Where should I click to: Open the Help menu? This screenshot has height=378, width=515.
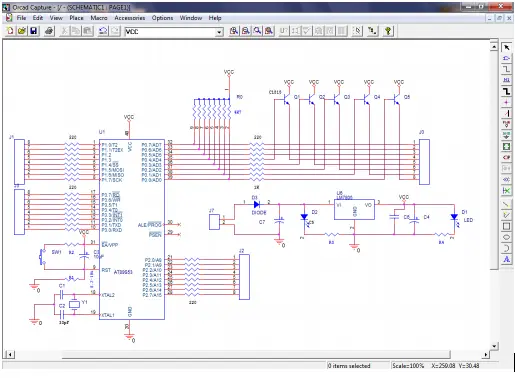point(215,18)
